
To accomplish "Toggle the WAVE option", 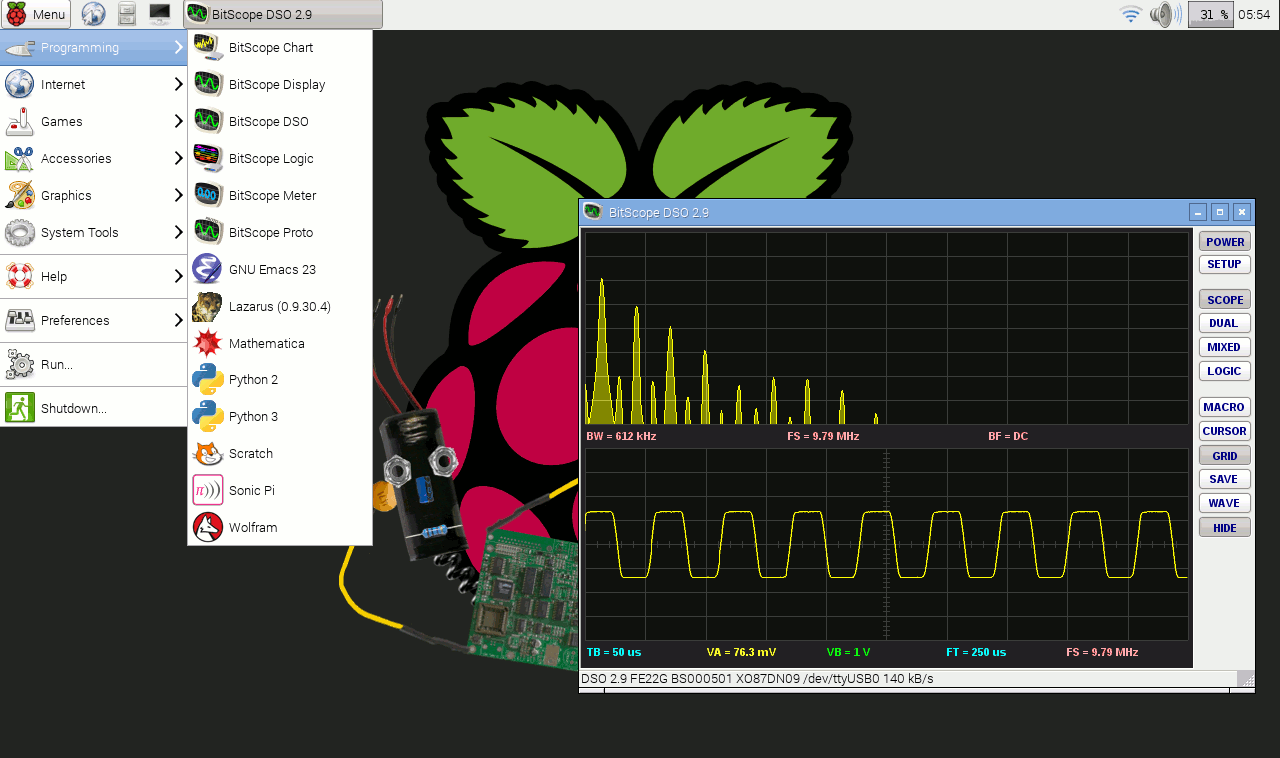I will click(x=1225, y=503).
